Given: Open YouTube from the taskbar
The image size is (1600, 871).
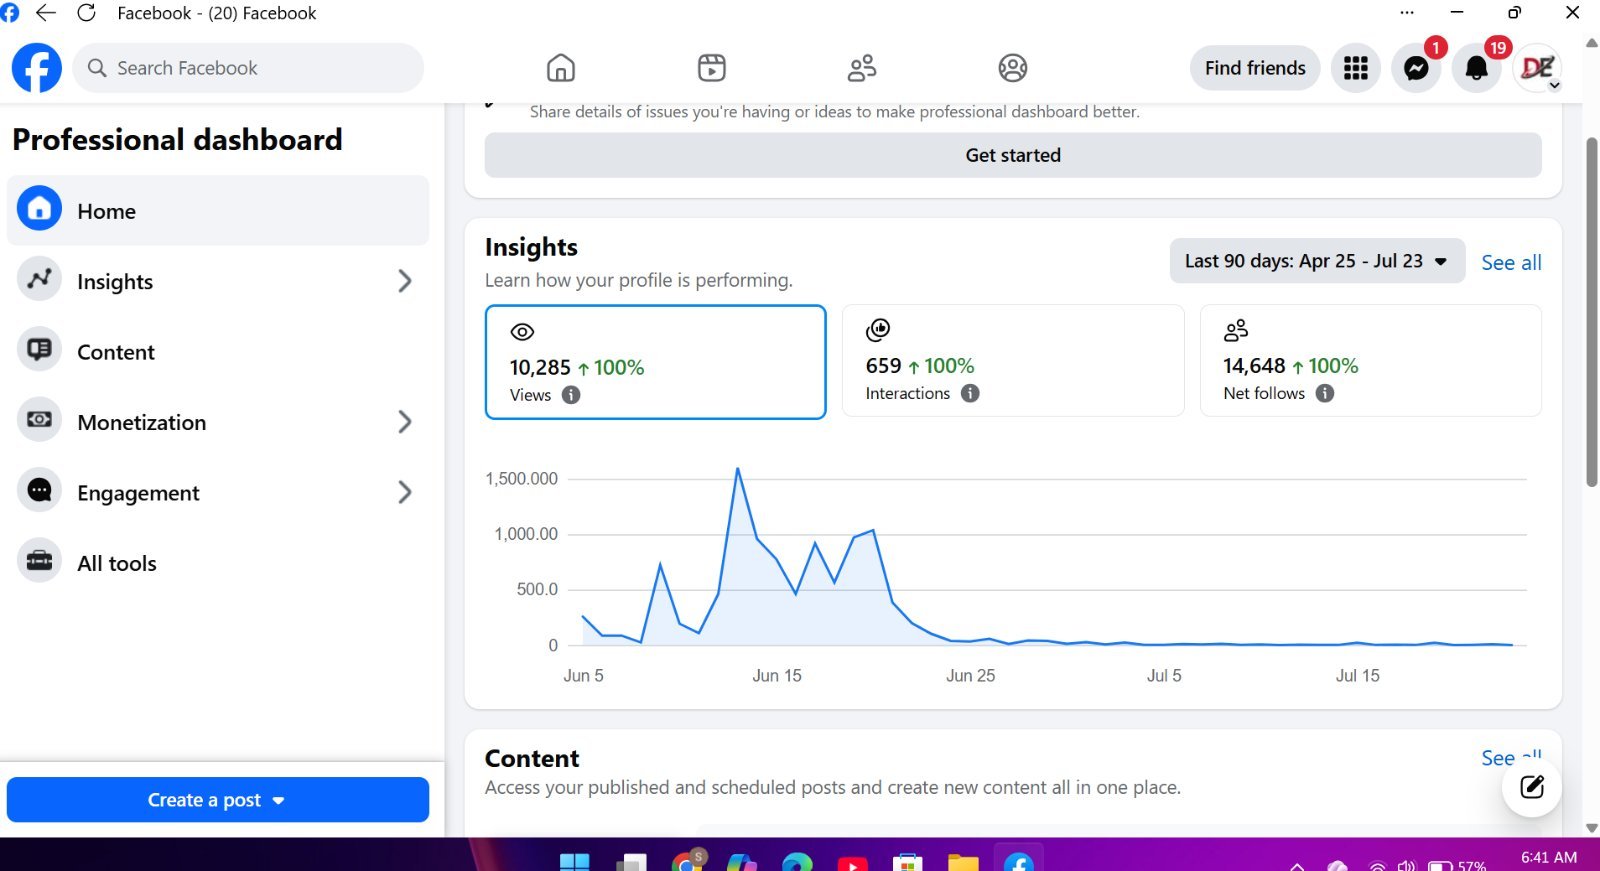Looking at the screenshot, I should [852, 863].
